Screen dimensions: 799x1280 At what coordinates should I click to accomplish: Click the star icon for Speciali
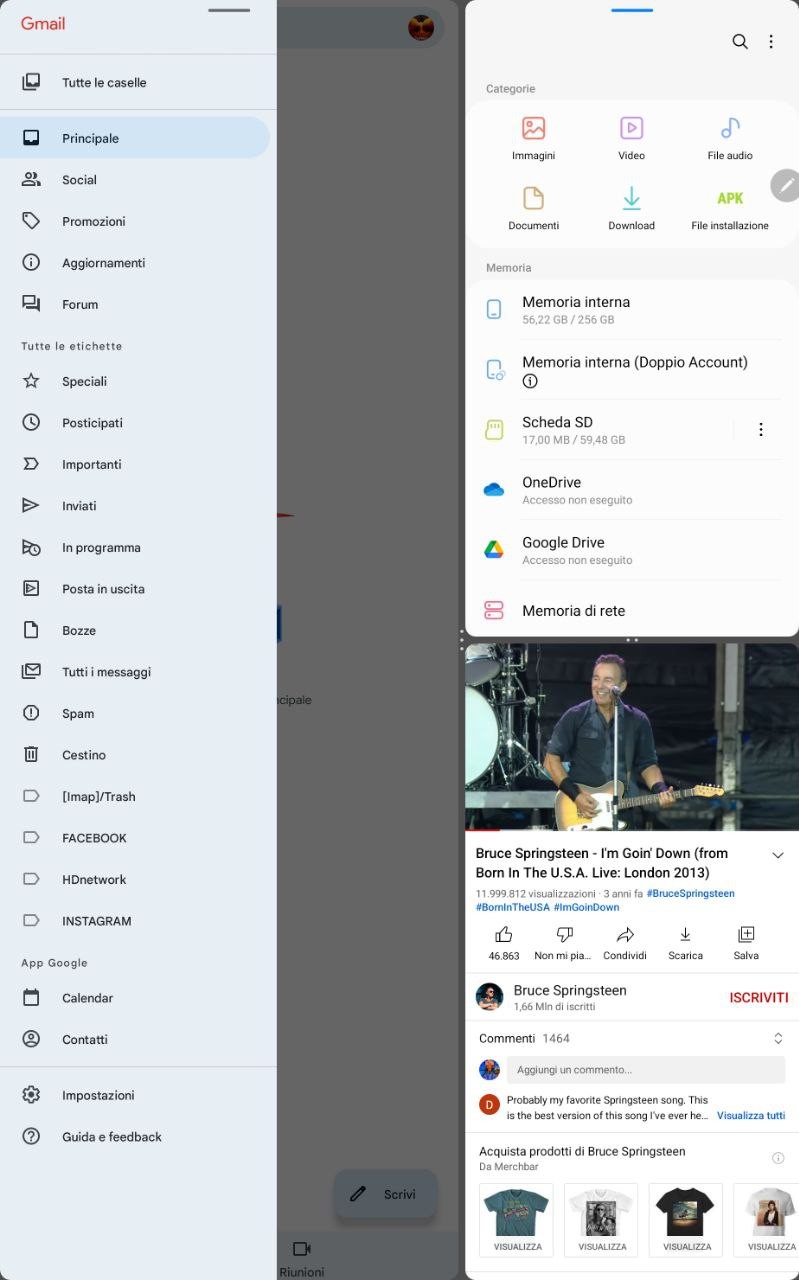click(31, 381)
